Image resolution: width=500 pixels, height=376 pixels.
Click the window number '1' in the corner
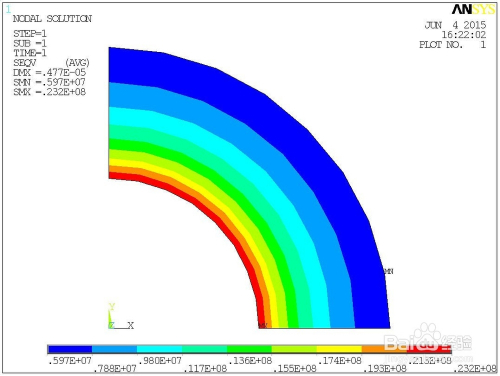tap(8, 9)
